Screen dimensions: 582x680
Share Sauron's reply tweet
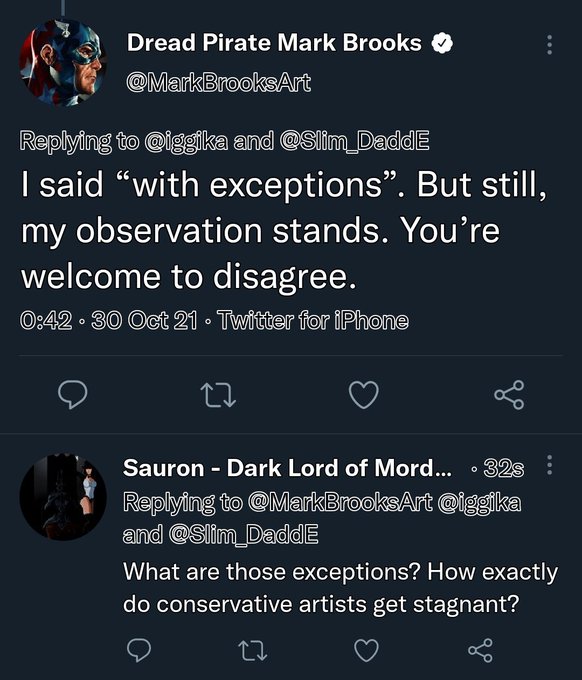tap(481, 650)
